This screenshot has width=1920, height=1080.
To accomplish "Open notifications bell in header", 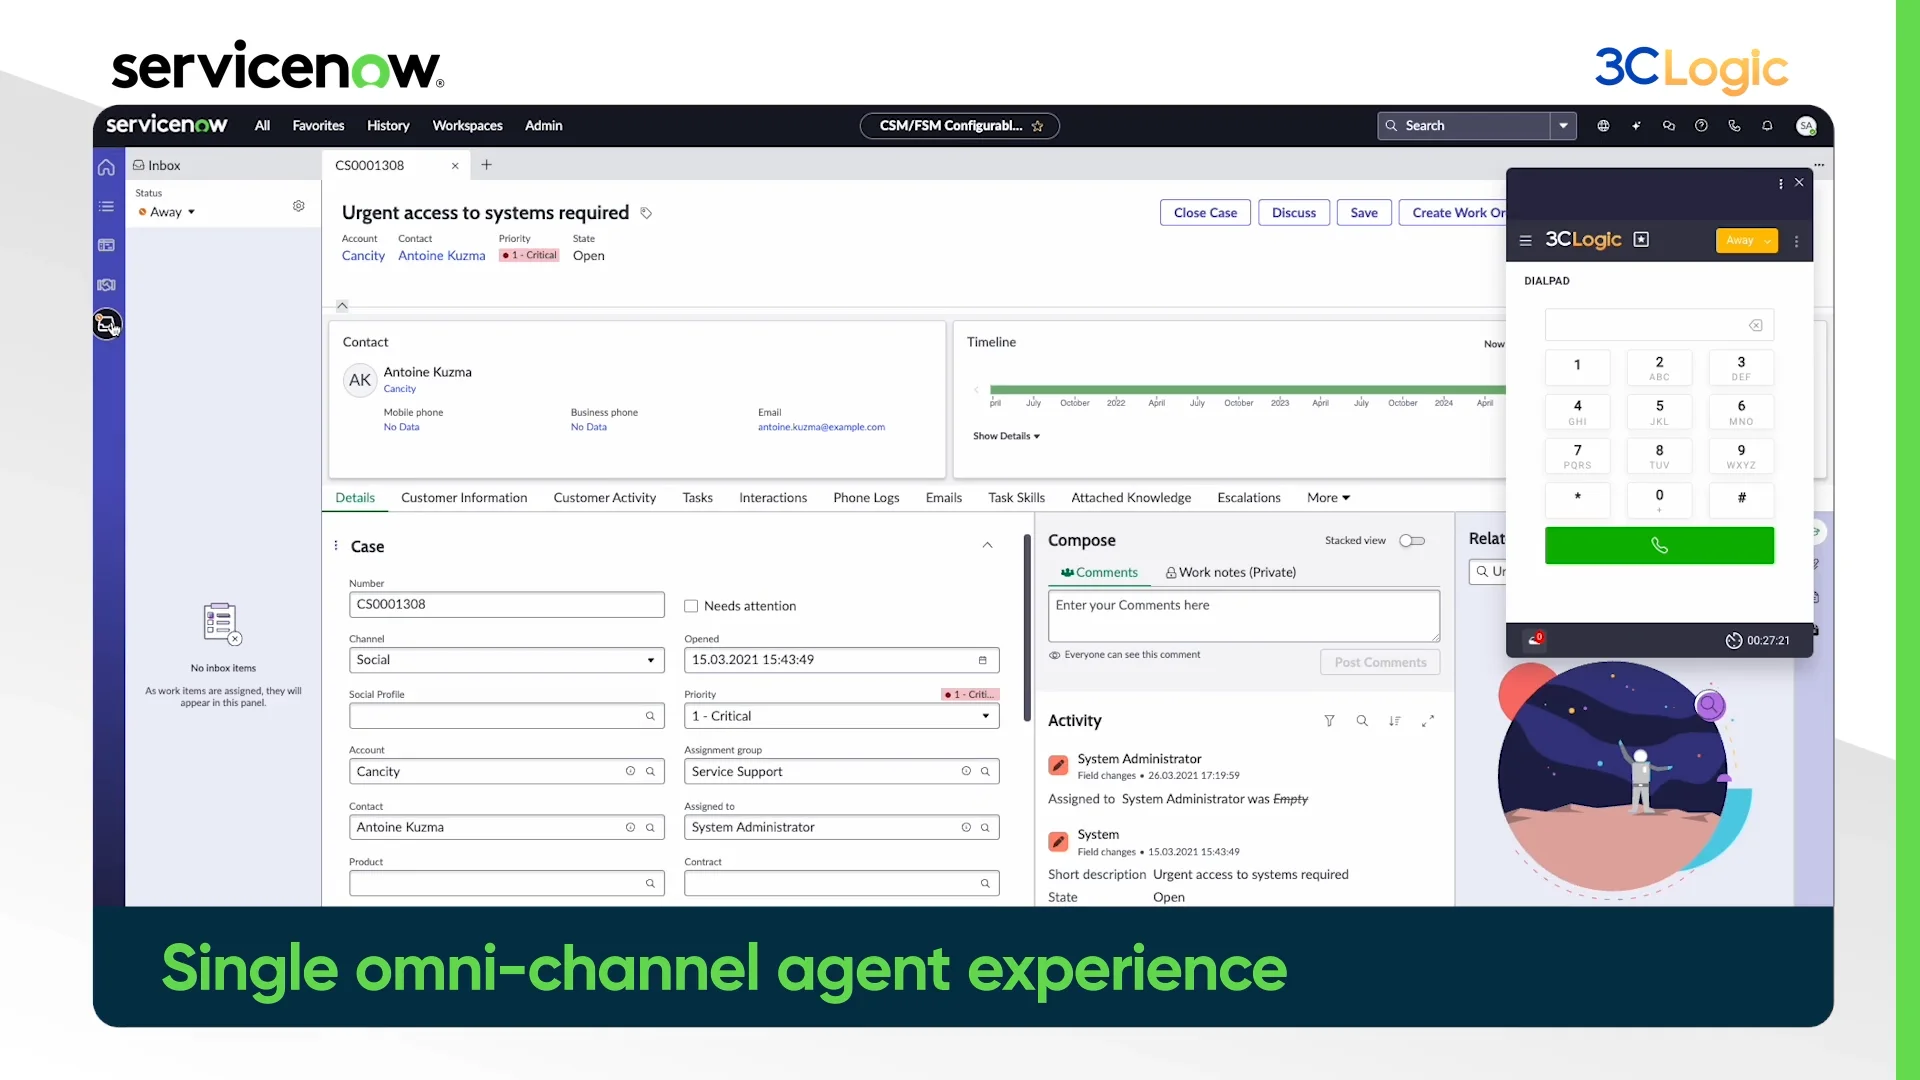I will 1767,126.
